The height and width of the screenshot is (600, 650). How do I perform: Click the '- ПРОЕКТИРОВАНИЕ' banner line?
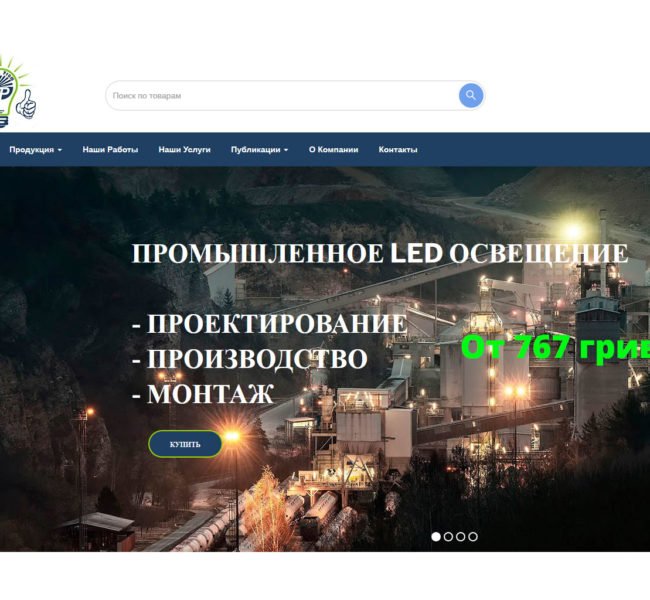point(269,324)
